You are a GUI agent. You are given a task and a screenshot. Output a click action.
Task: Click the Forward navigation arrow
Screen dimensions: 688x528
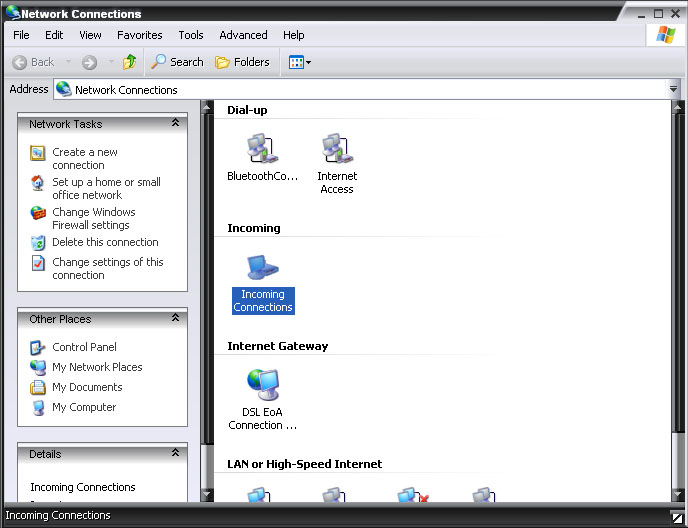[x=89, y=62]
